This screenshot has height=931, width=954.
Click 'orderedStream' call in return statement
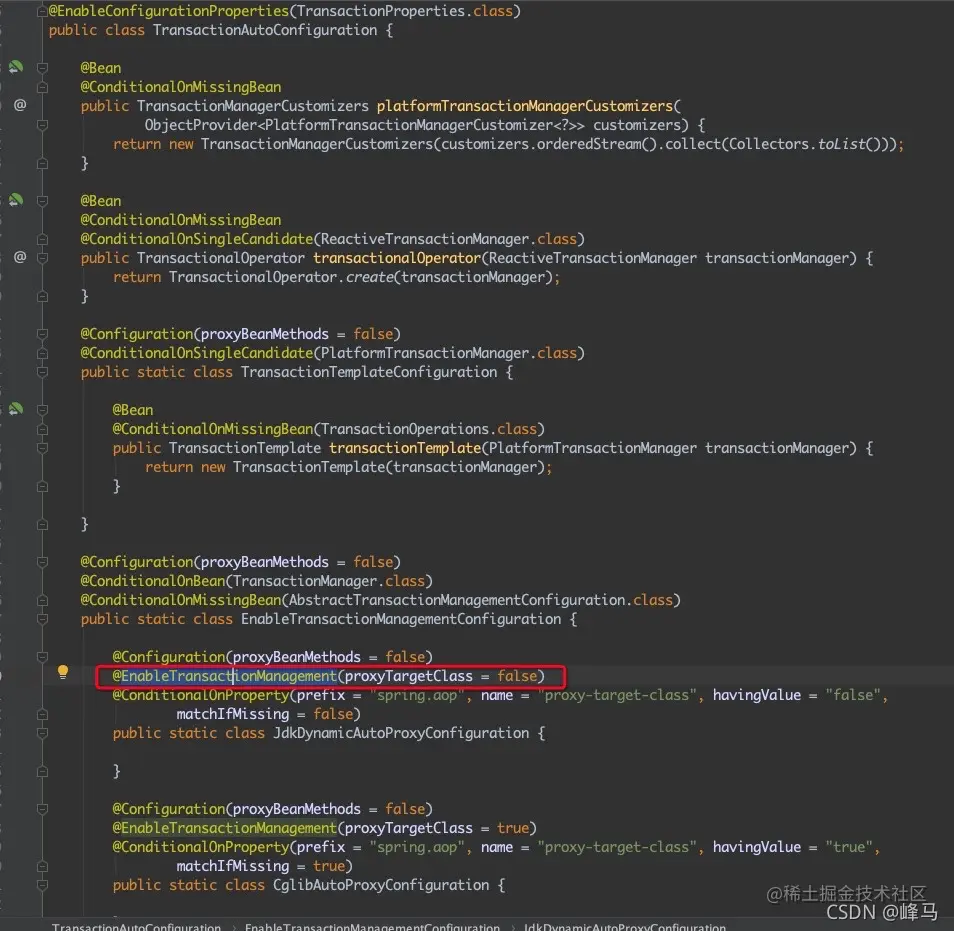pyautogui.click(x=589, y=144)
